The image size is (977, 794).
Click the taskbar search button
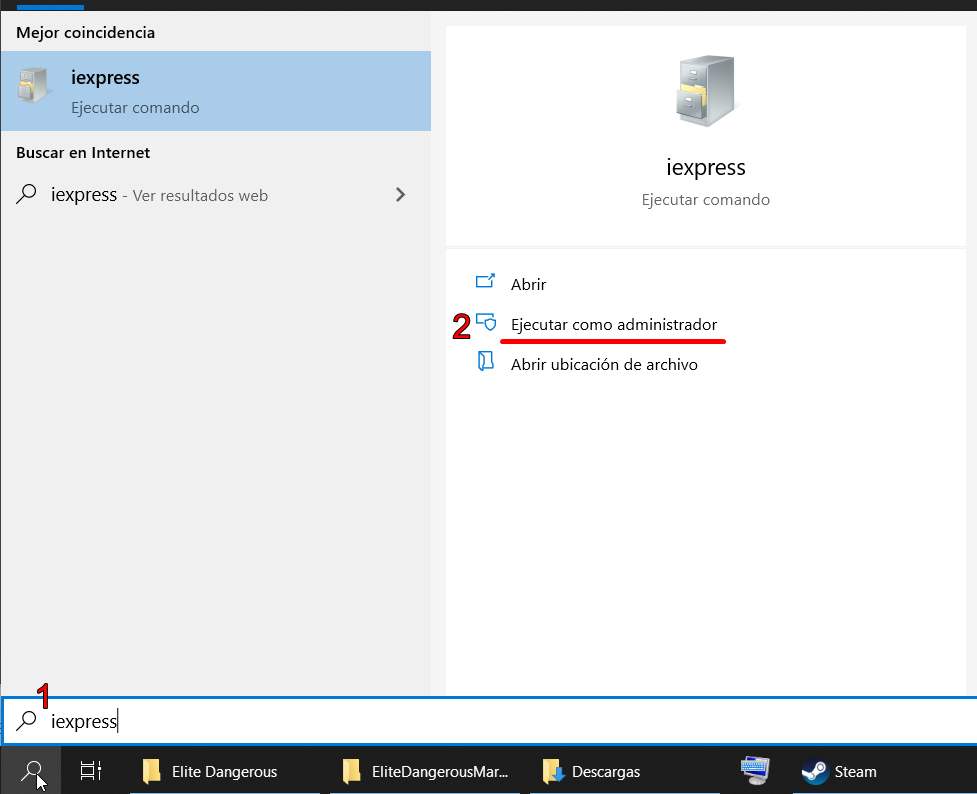click(31, 771)
